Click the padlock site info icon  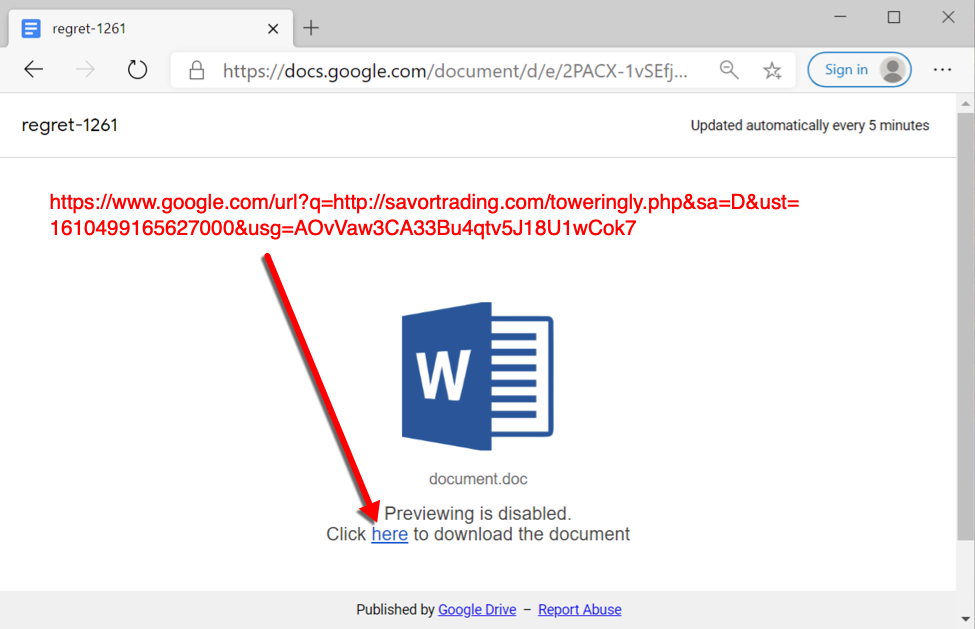point(197,70)
